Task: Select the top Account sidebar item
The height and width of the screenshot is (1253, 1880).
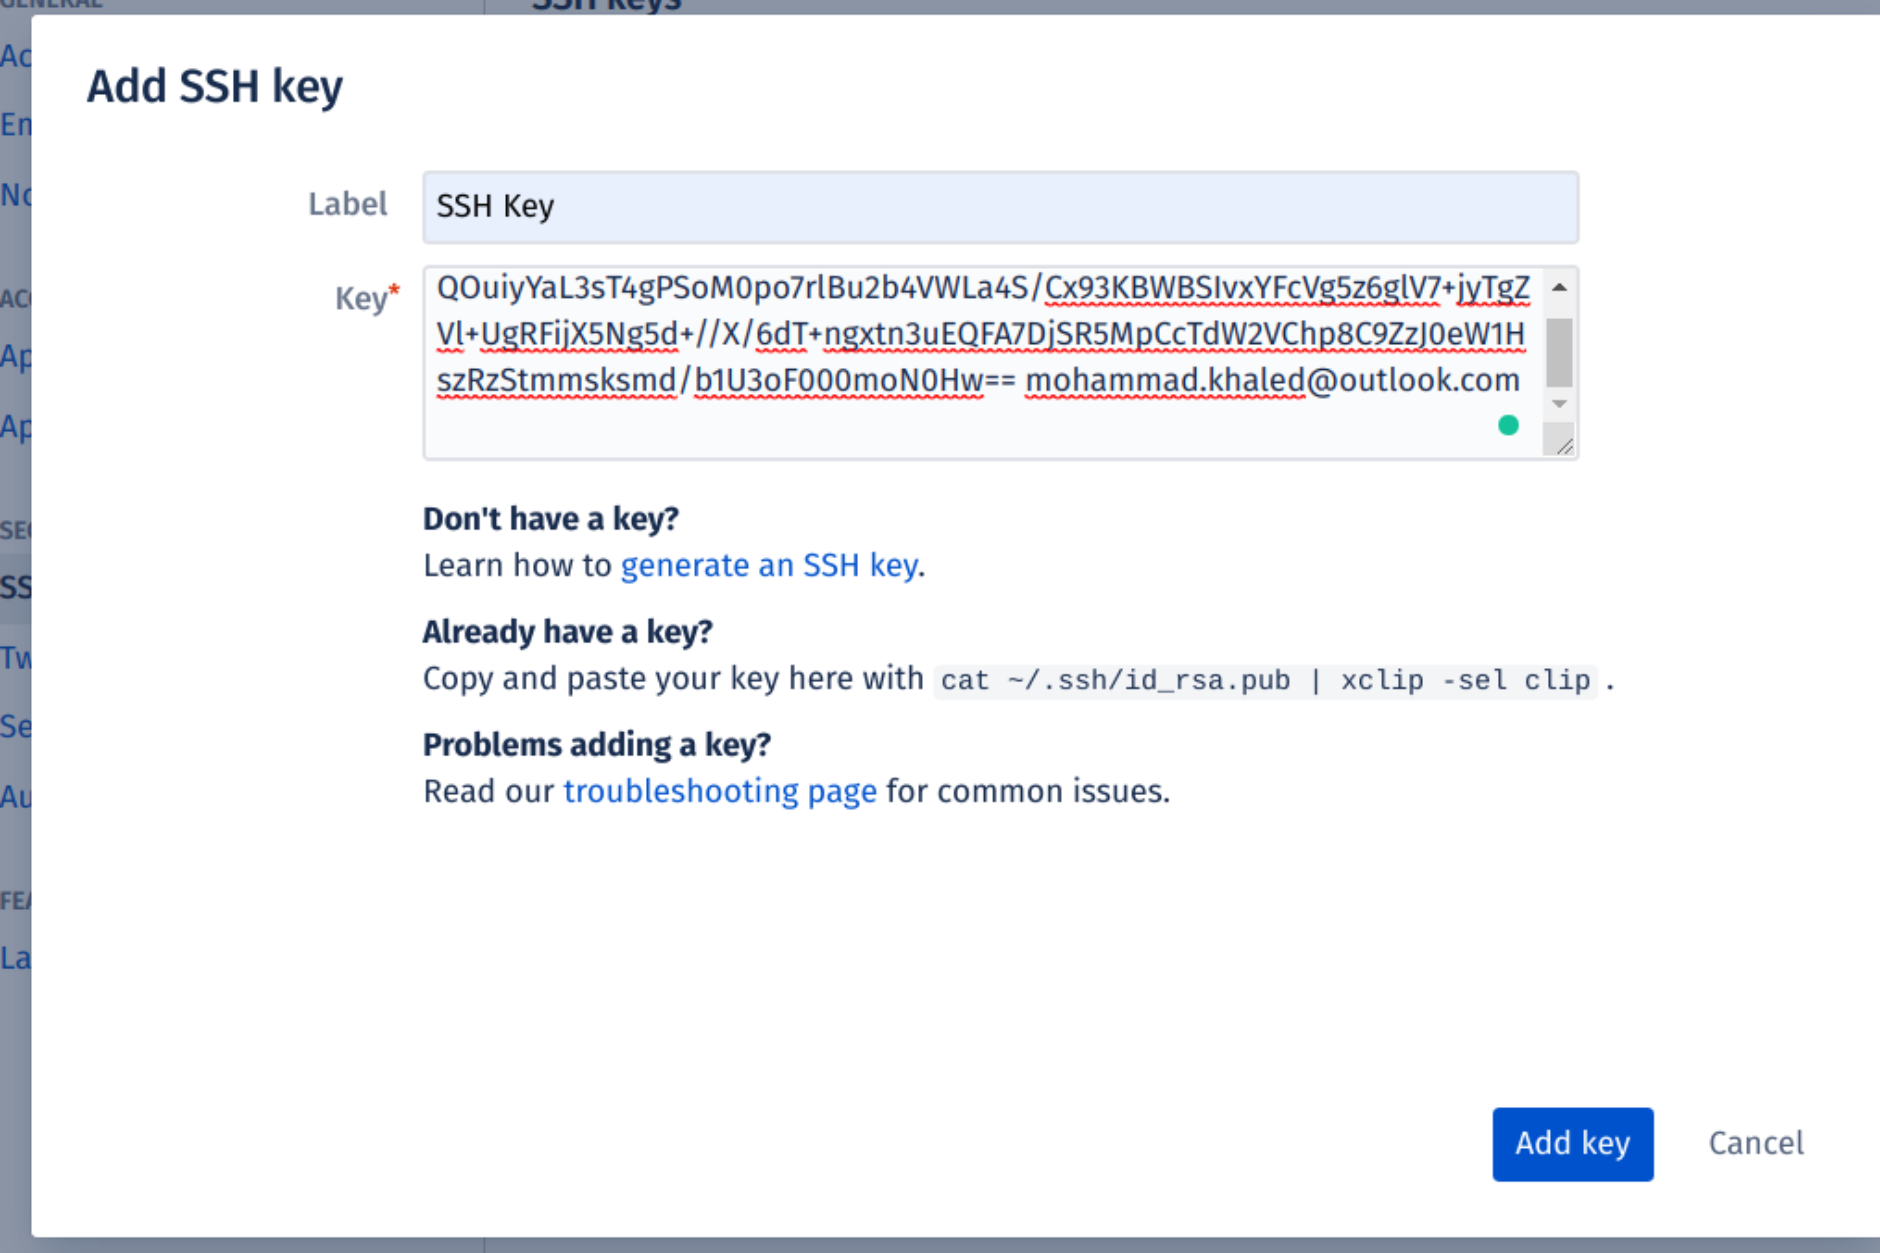Action: [x=12, y=55]
